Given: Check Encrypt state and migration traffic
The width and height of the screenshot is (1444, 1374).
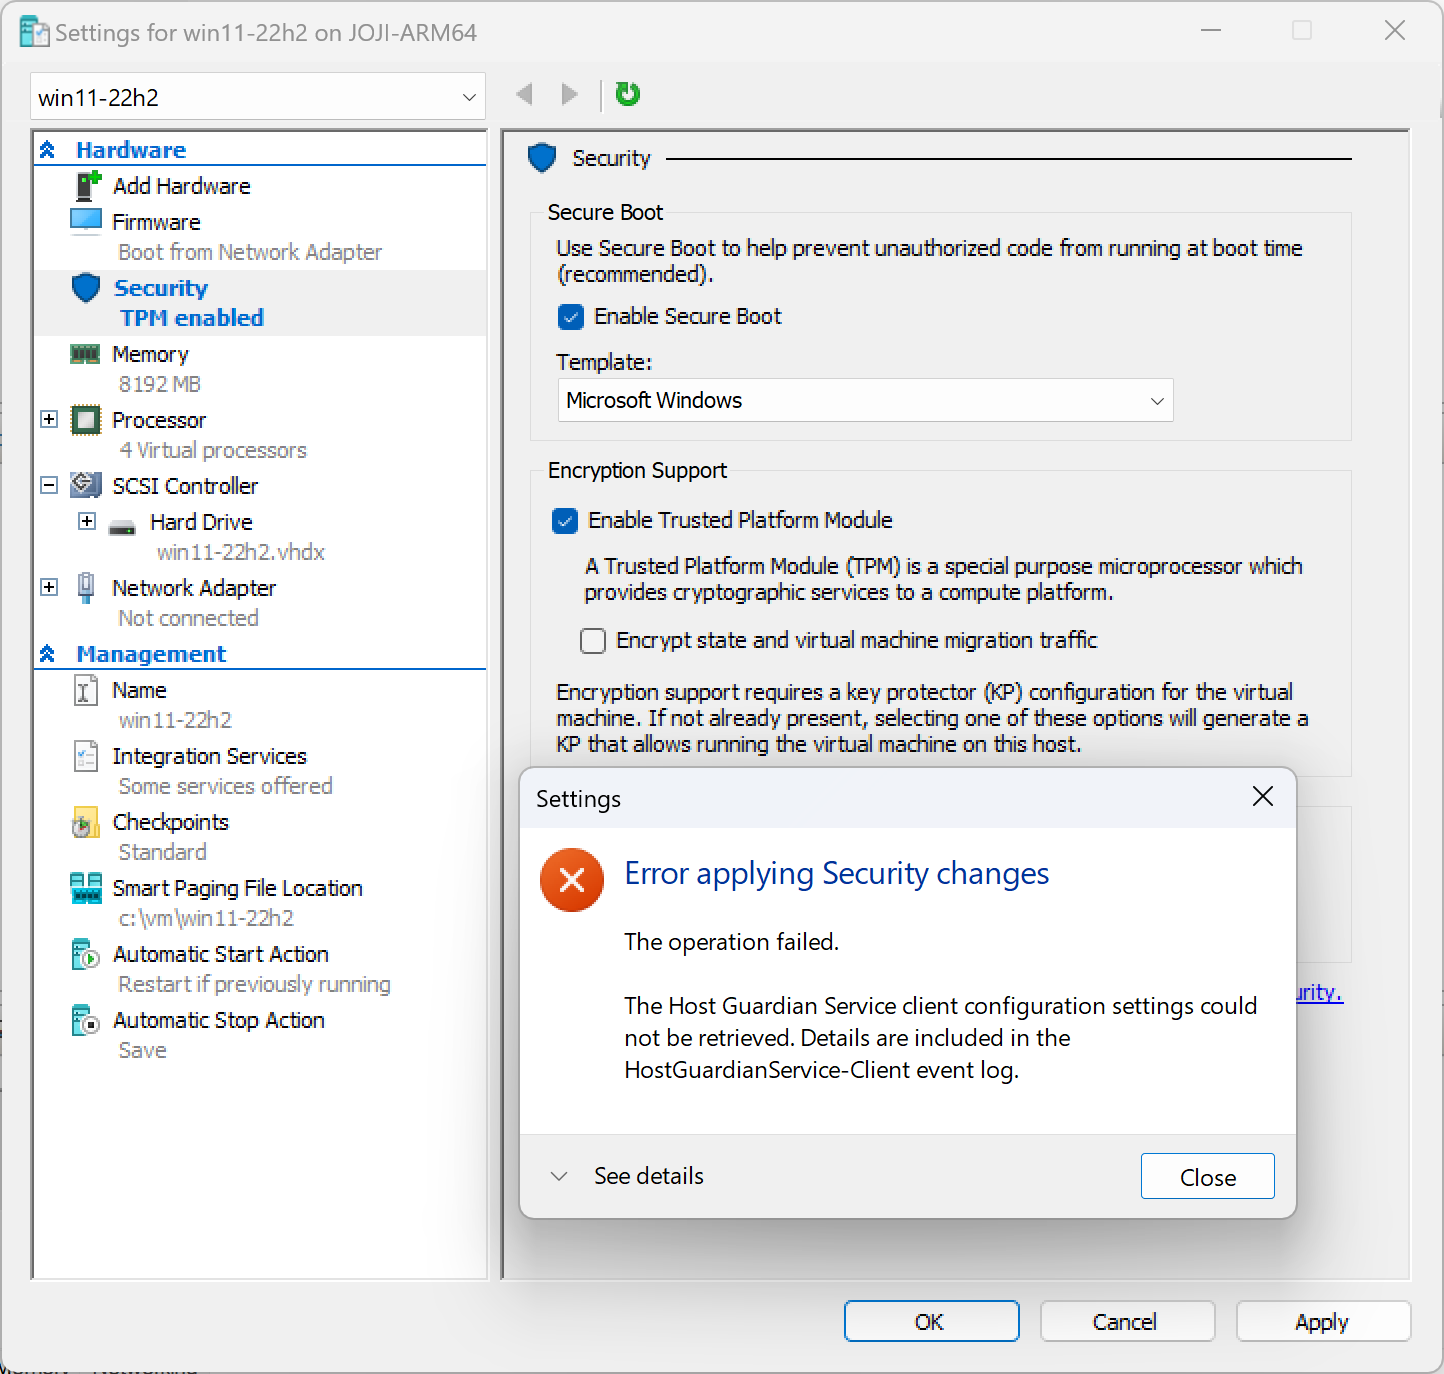Looking at the screenshot, I should [593, 641].
